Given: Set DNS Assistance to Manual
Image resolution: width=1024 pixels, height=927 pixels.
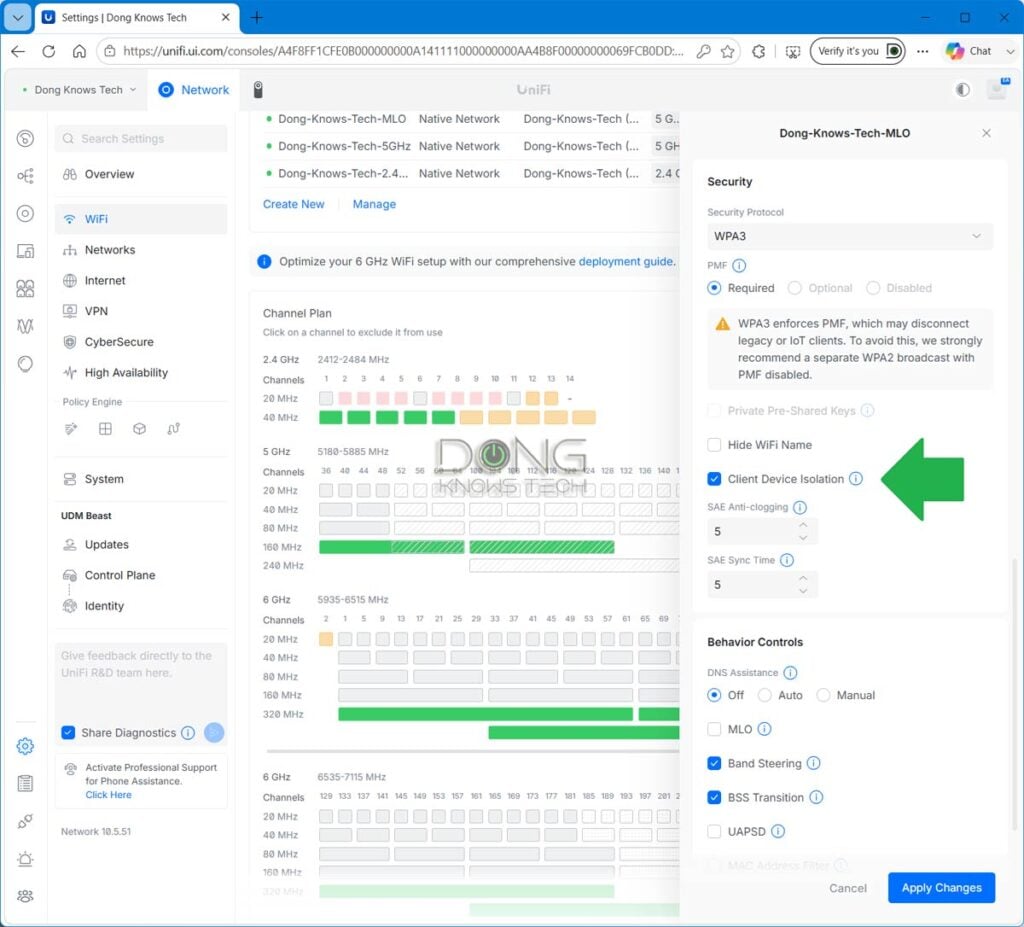Looking at the screenshot, I should point(824,695).
